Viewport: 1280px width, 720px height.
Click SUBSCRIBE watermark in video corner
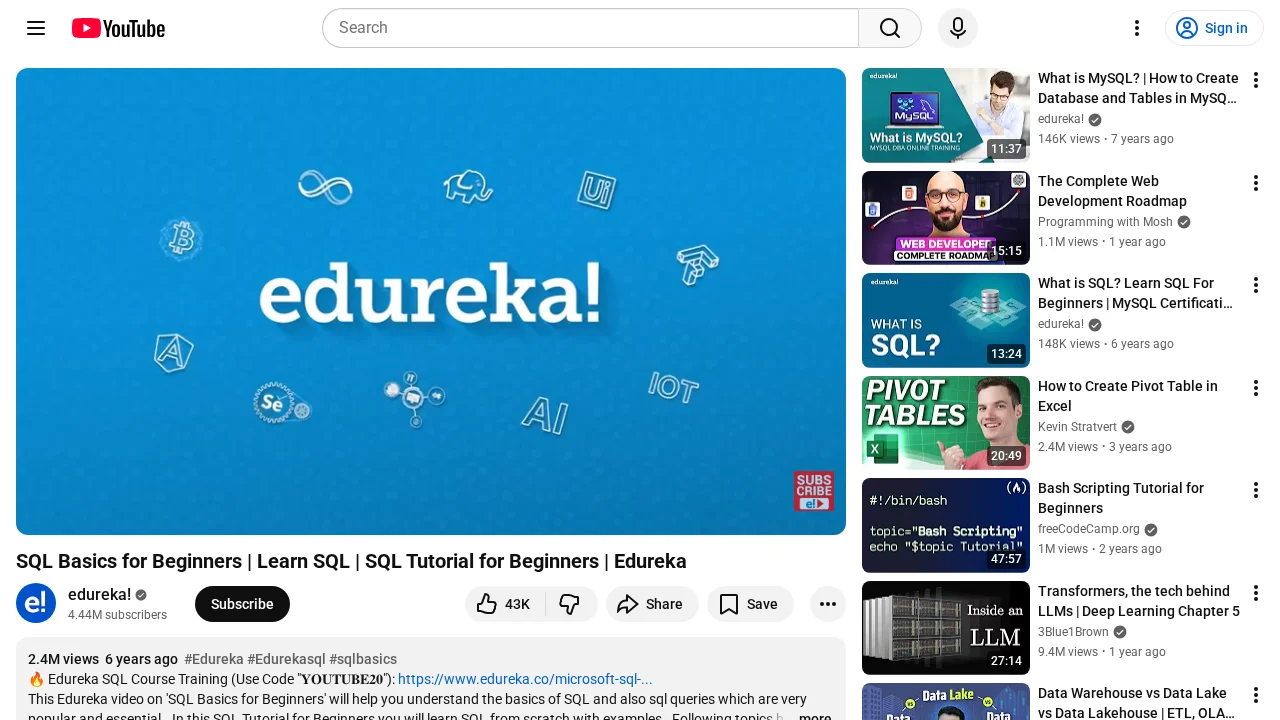tap(814, 491)
